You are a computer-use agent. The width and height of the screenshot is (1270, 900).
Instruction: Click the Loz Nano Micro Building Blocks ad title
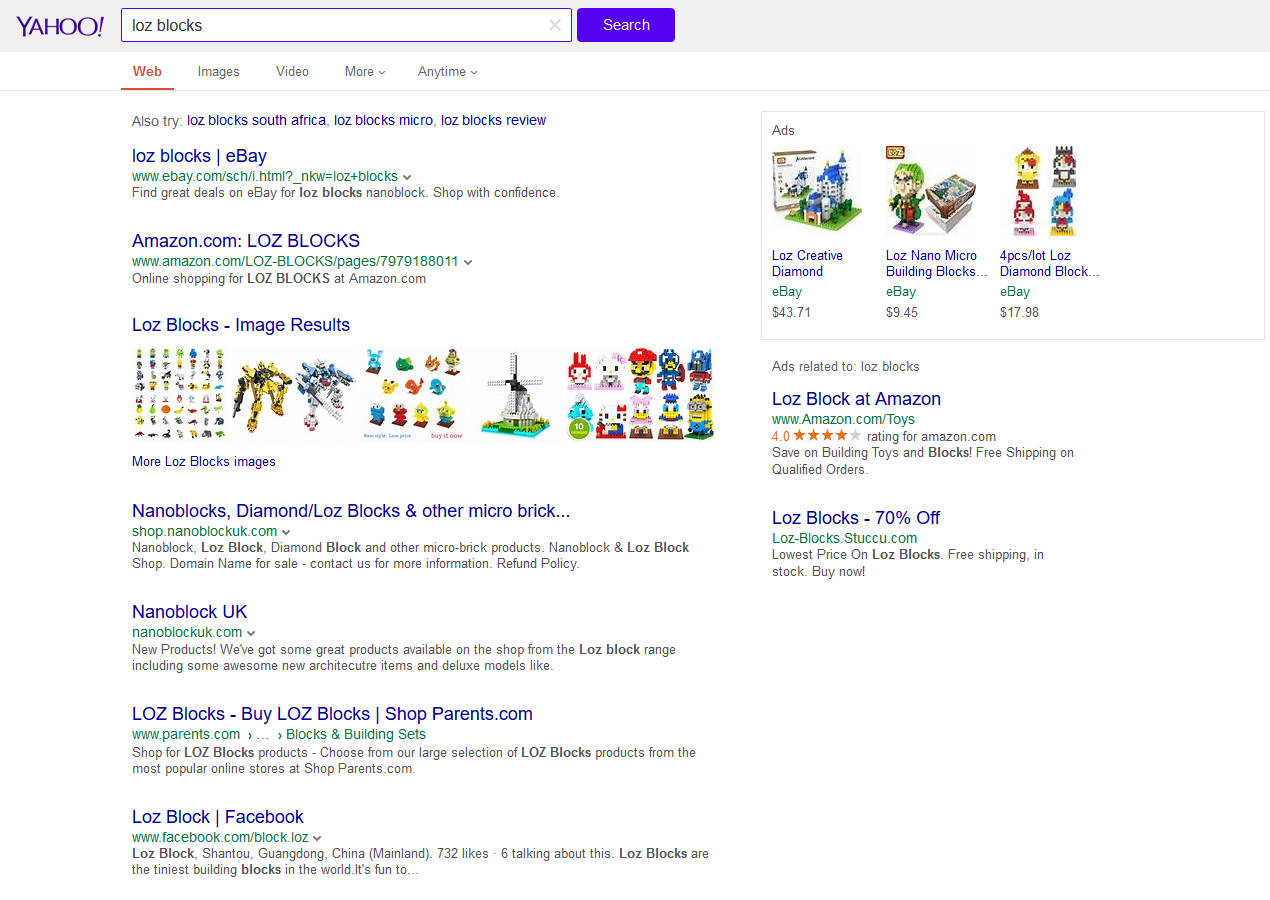tap(936, 263)
